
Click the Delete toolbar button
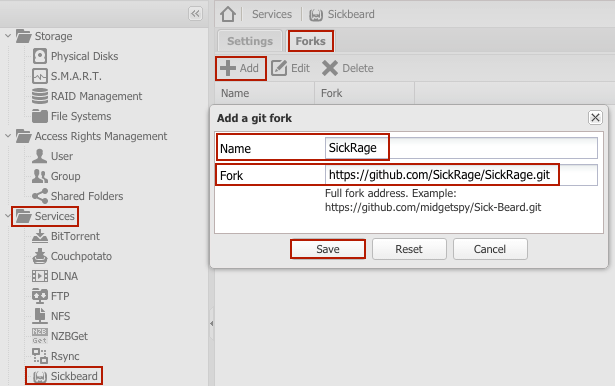coord(347,68)
